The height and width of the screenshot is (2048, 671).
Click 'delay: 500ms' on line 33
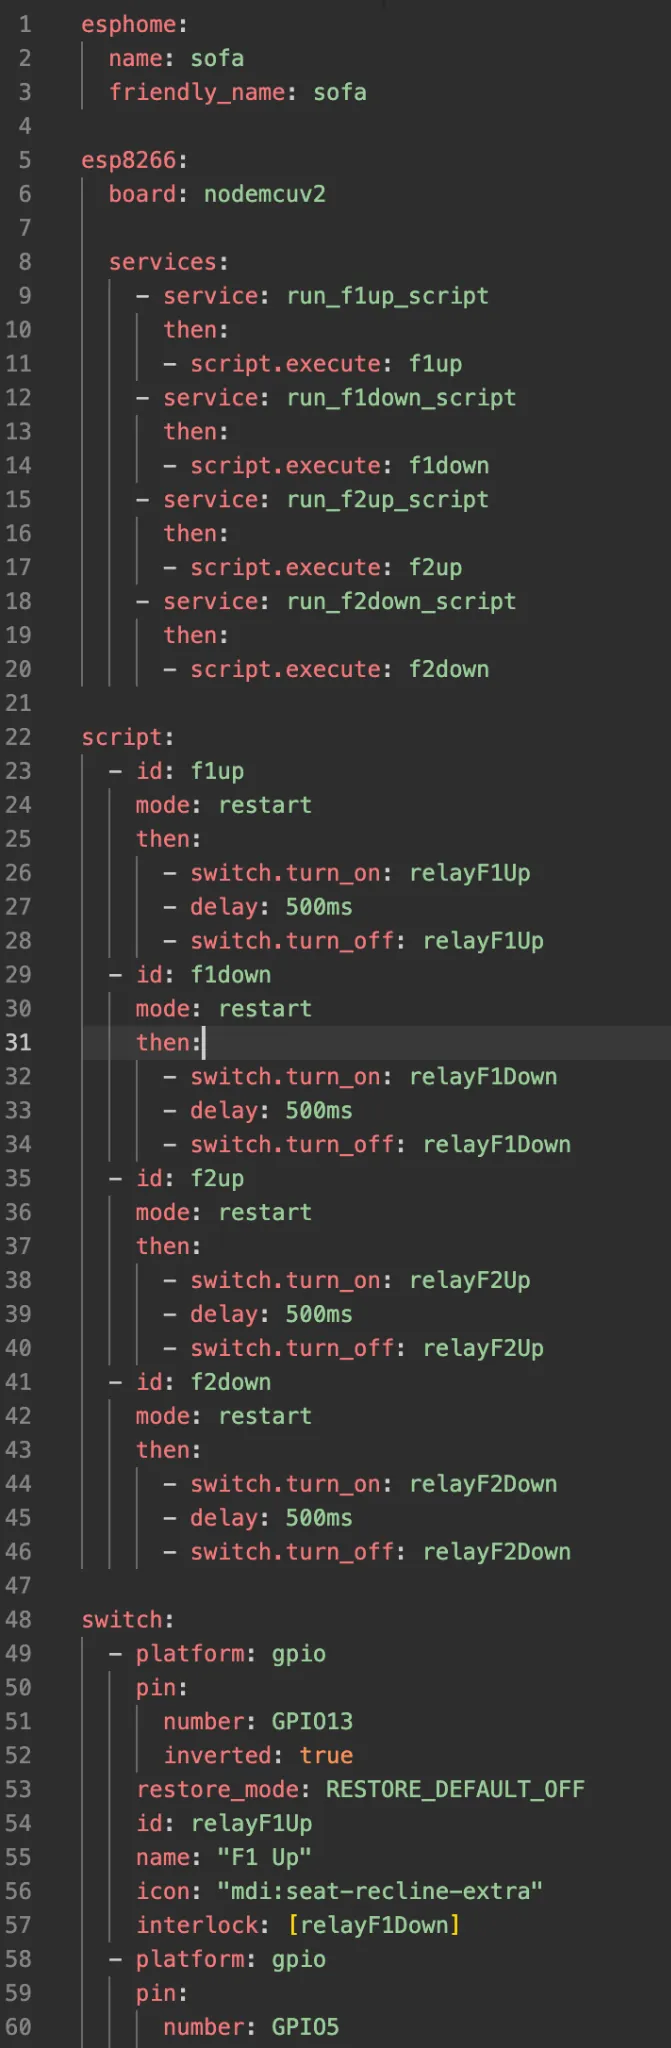point(271,1112)
